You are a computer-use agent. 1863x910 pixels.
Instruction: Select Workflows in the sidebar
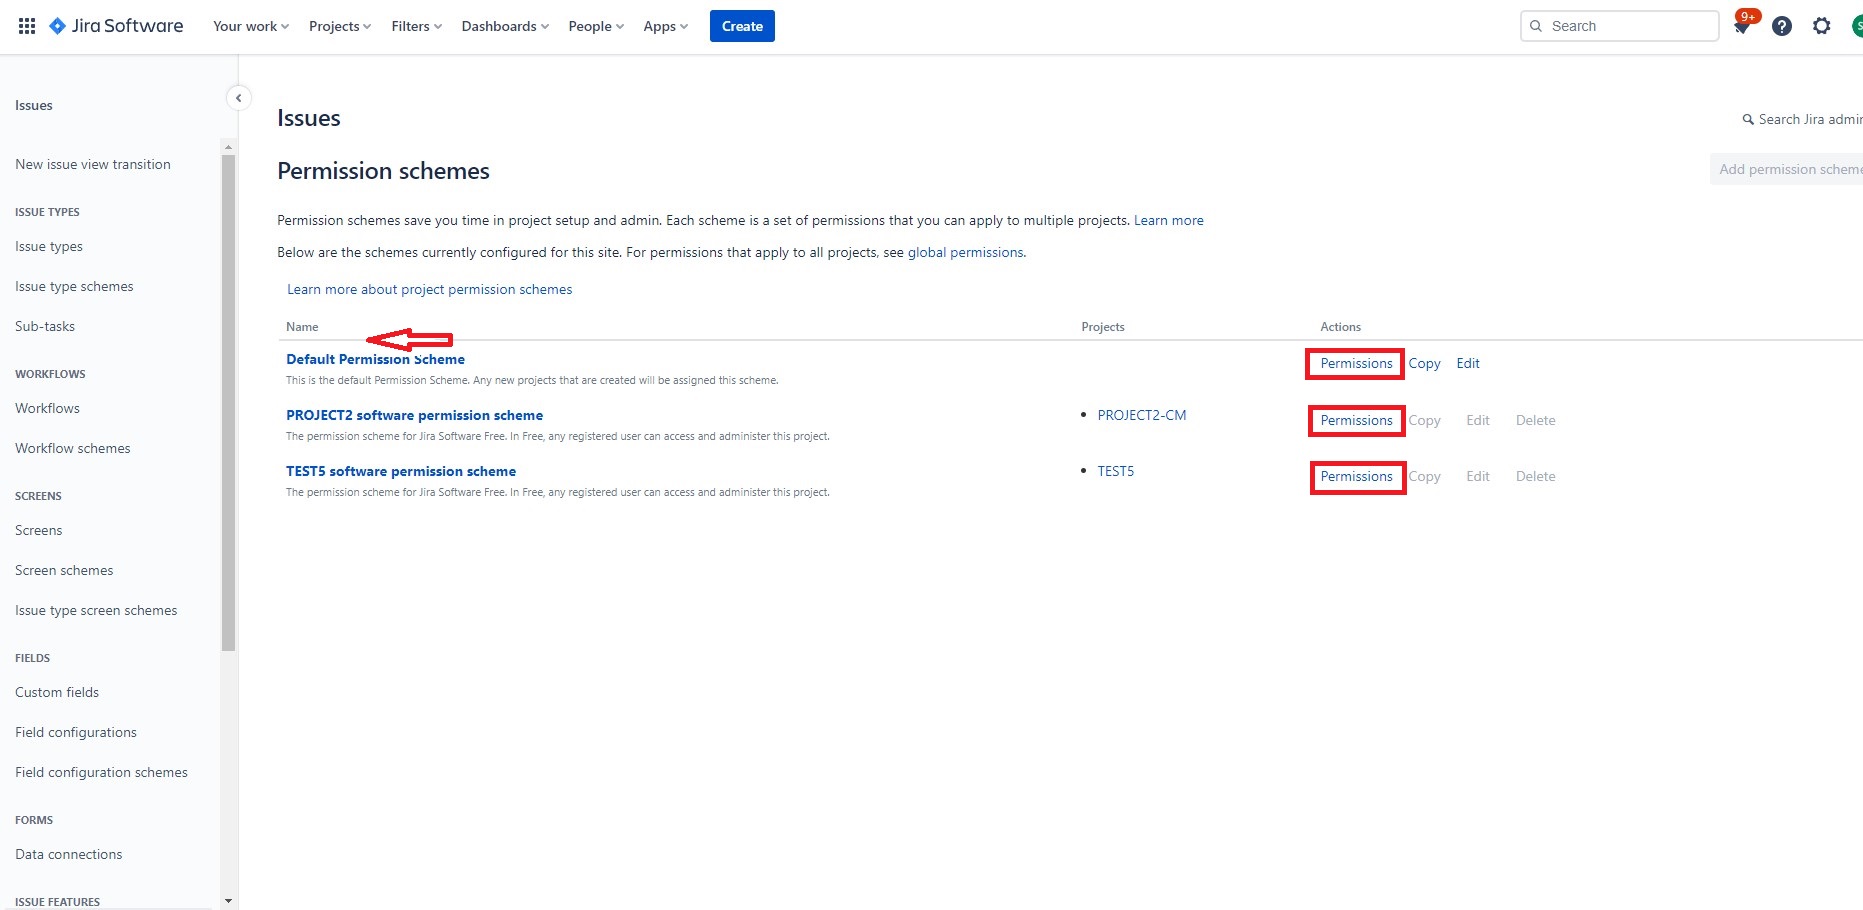pos(47,408)
